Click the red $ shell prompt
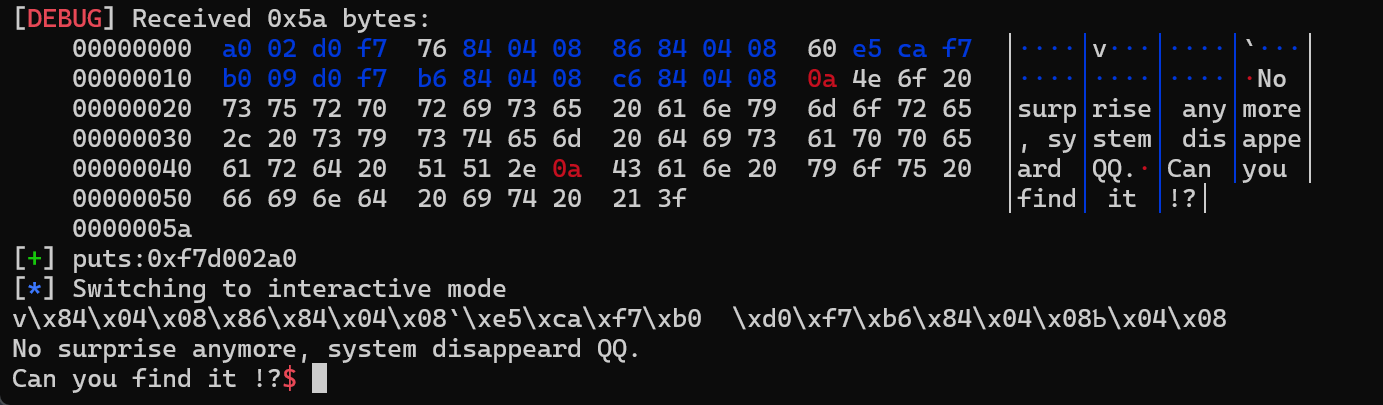The width and height of the screenshot is (1383, 405). point(289,379)
